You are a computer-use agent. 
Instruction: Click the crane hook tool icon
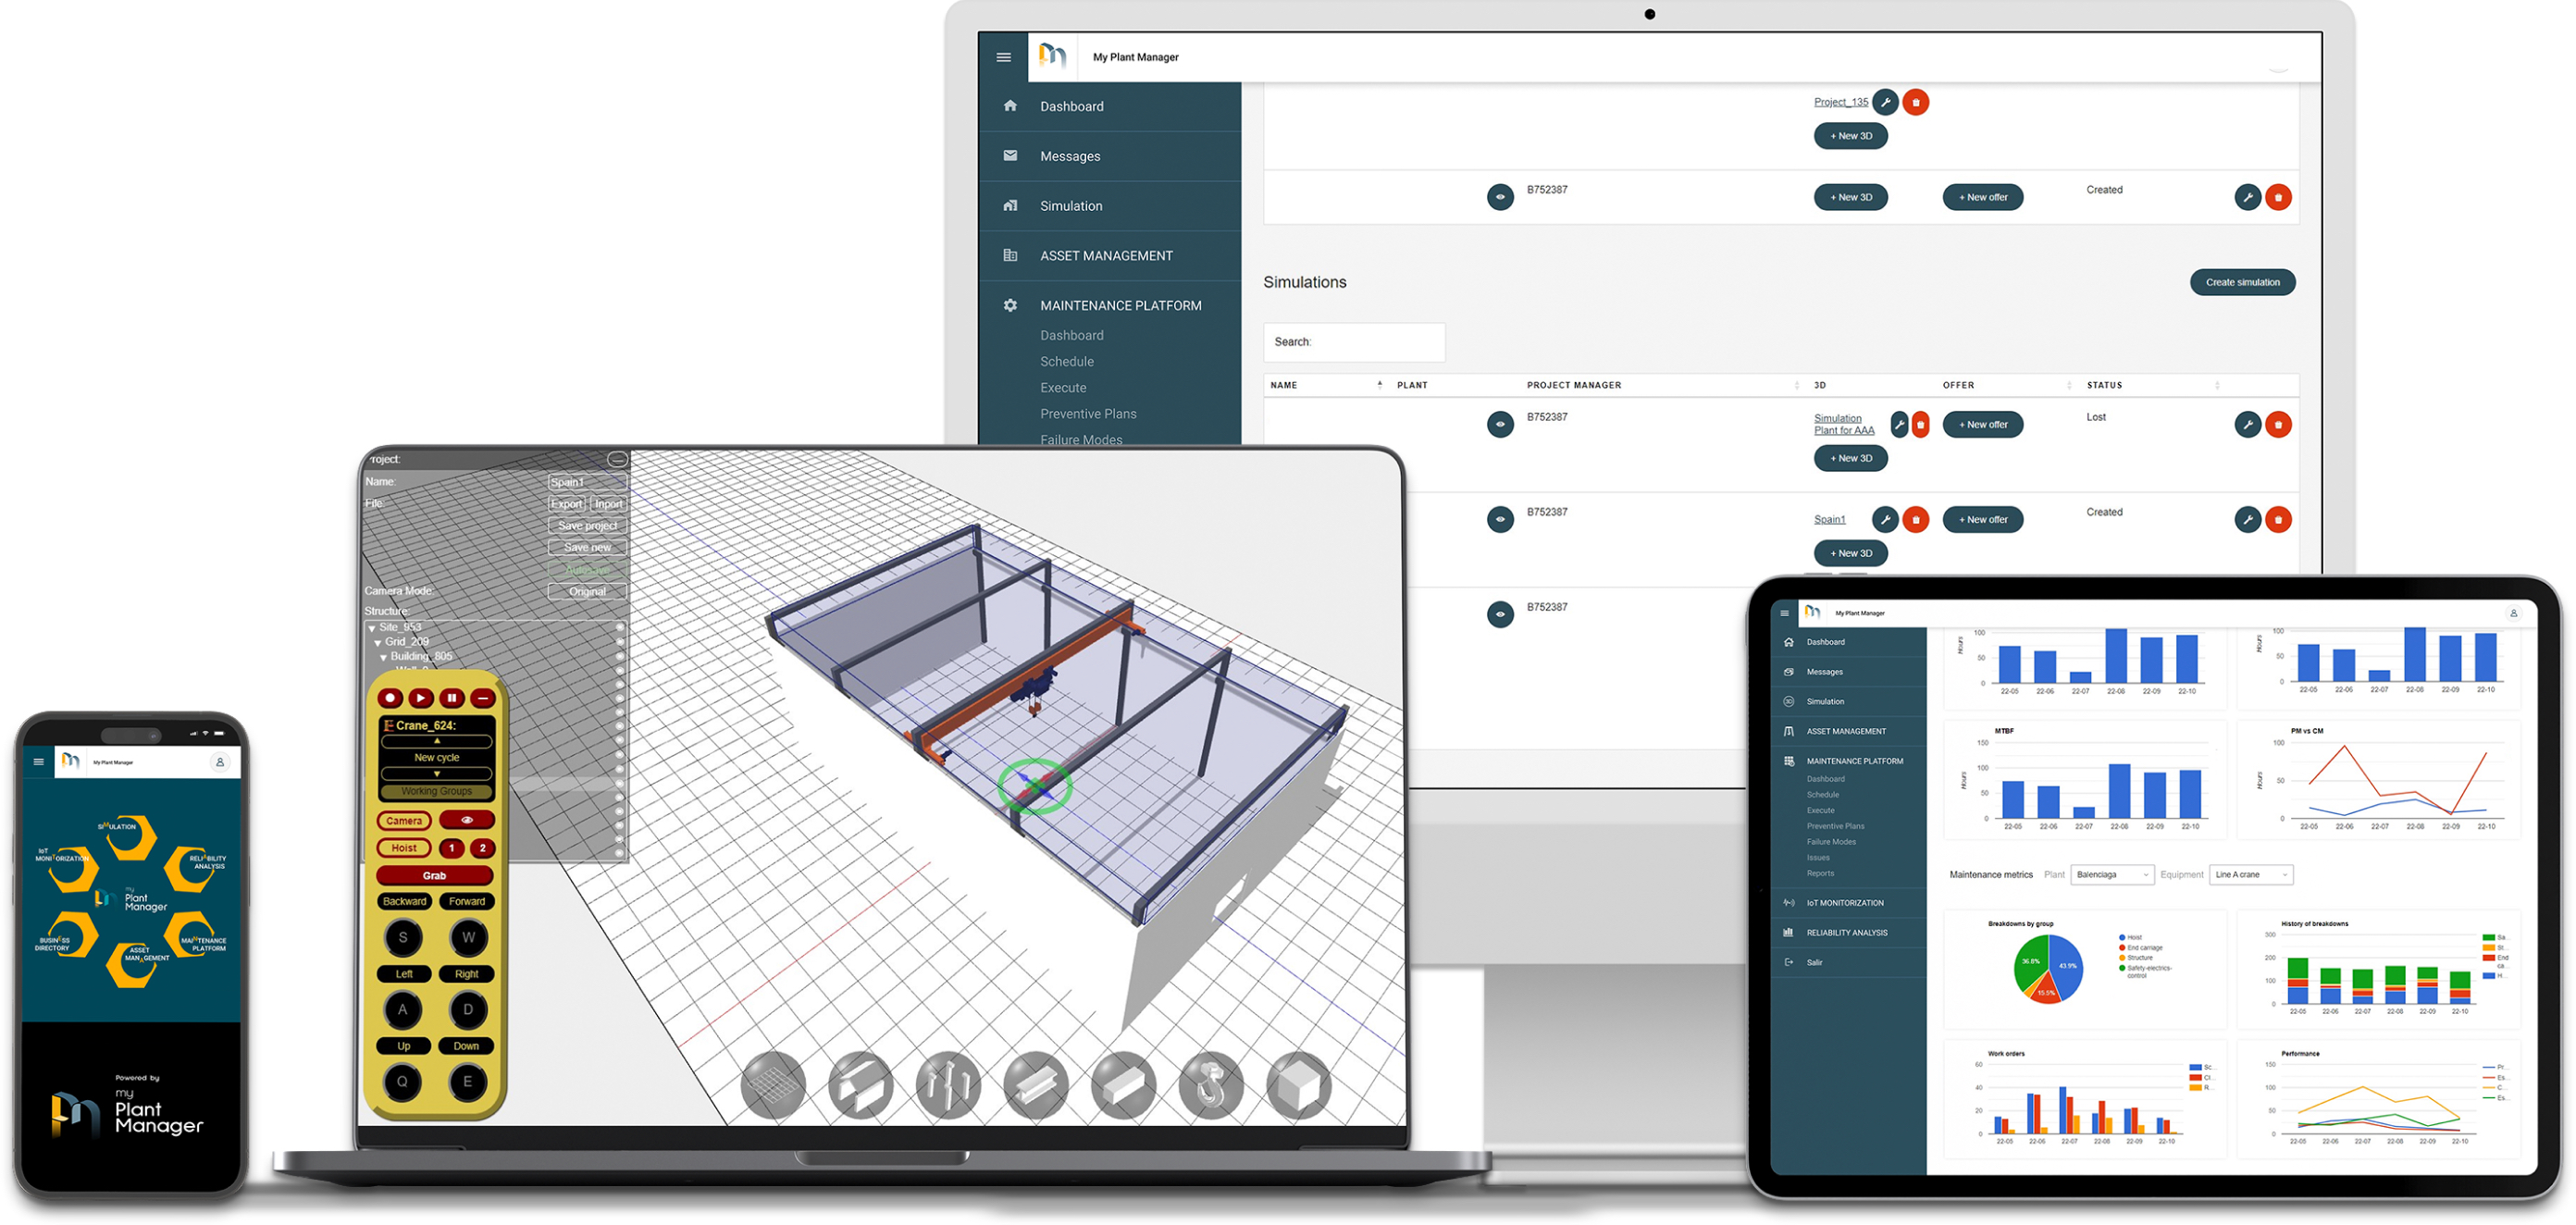click(1211, 1086)
